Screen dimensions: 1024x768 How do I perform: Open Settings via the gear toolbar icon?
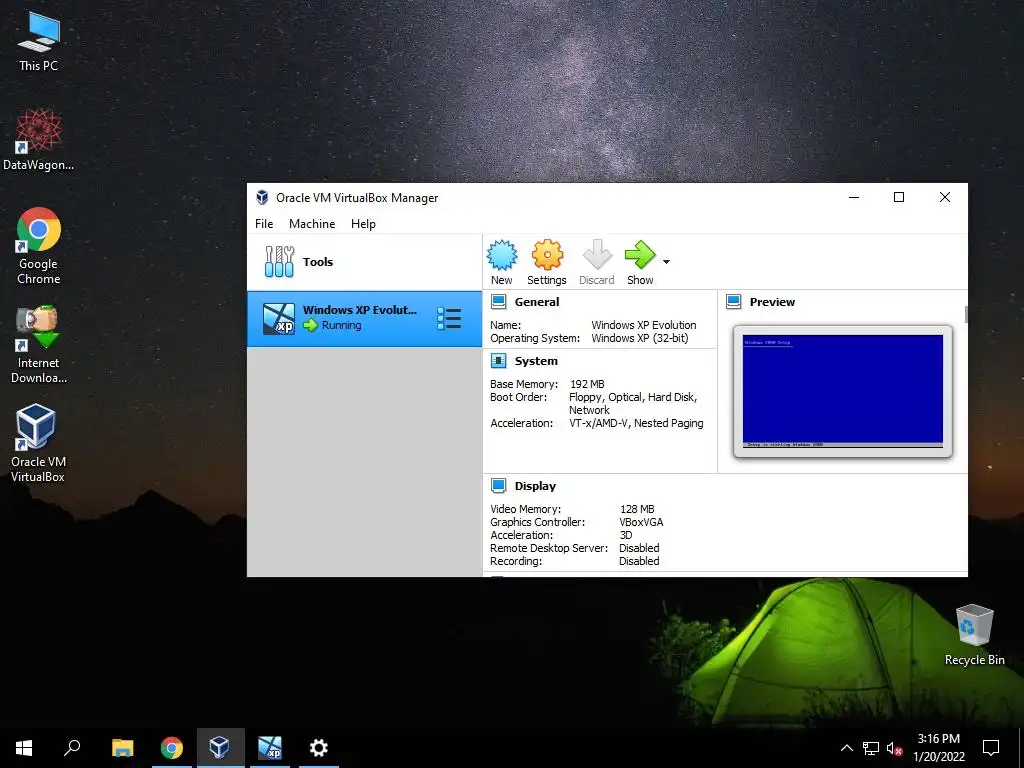[547, 255]
